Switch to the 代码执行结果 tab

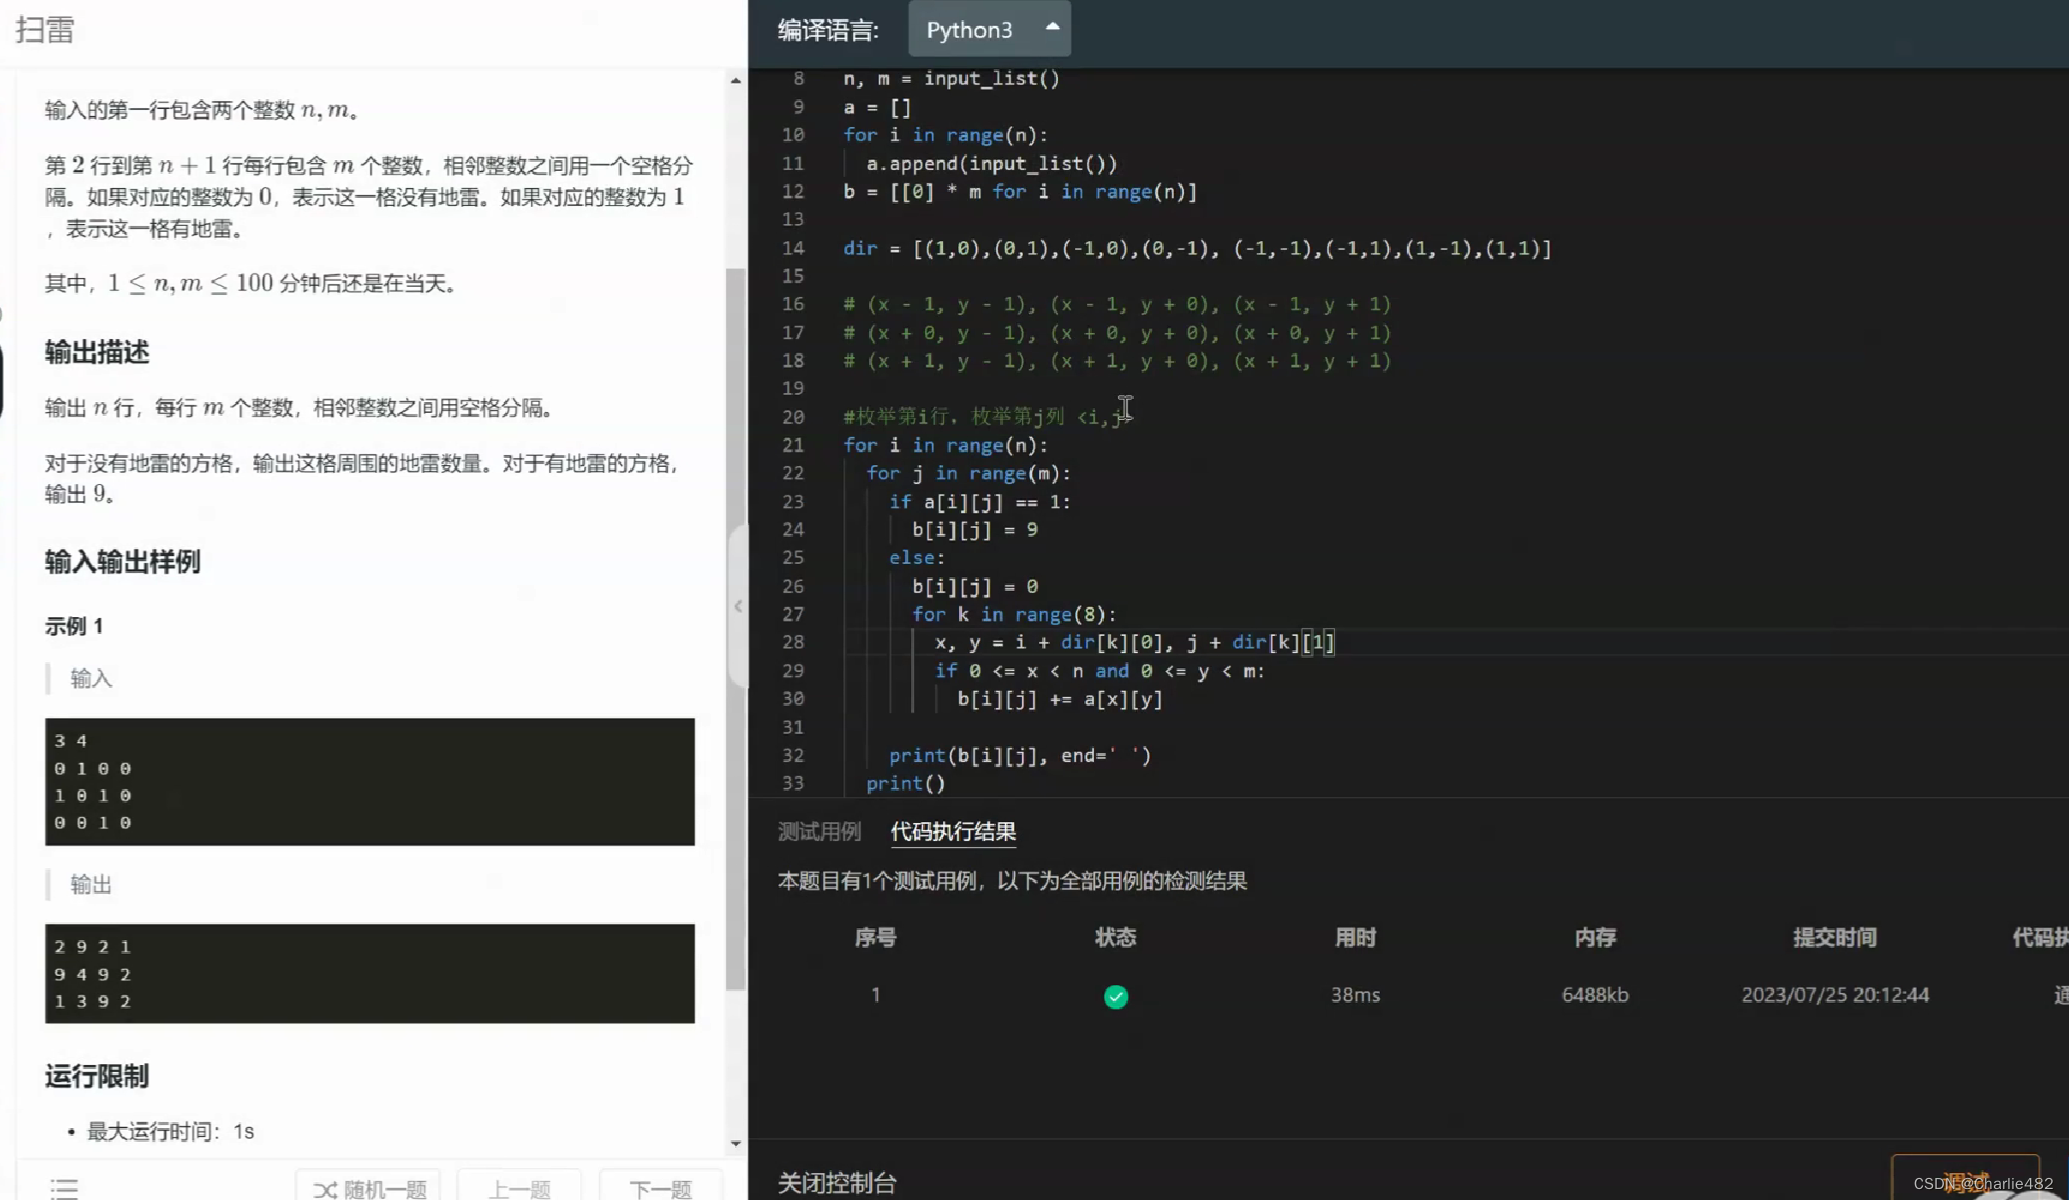point(953,831)
